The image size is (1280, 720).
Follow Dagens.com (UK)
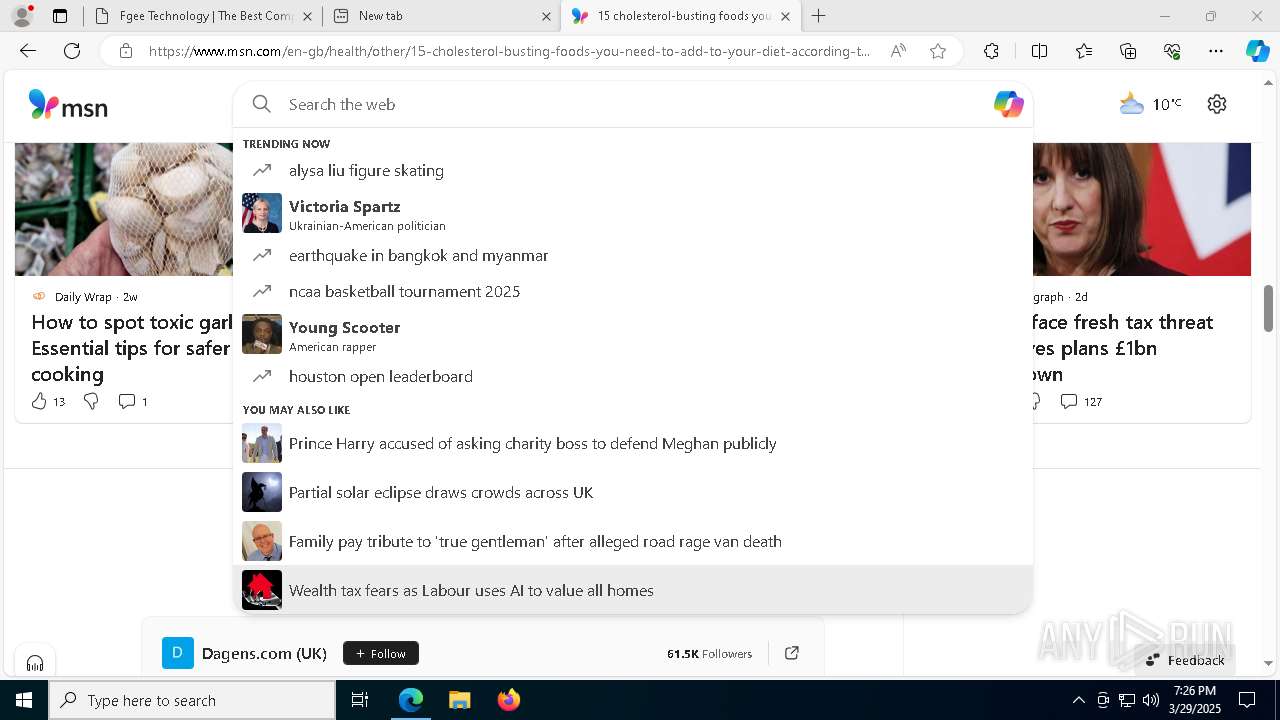click(x=381, y=653)
